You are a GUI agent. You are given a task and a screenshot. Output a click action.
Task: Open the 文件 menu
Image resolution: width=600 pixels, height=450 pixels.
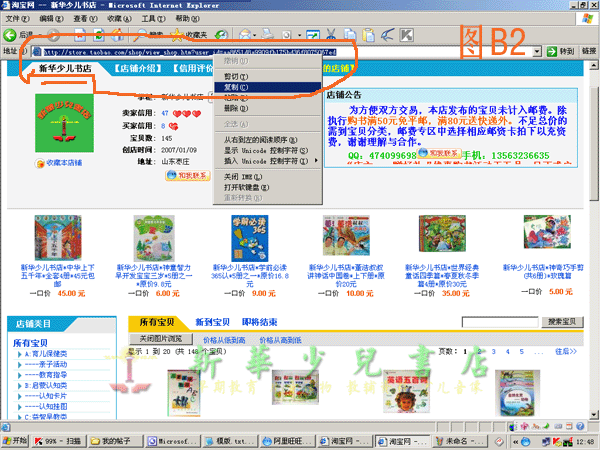[x=17, y=18]
